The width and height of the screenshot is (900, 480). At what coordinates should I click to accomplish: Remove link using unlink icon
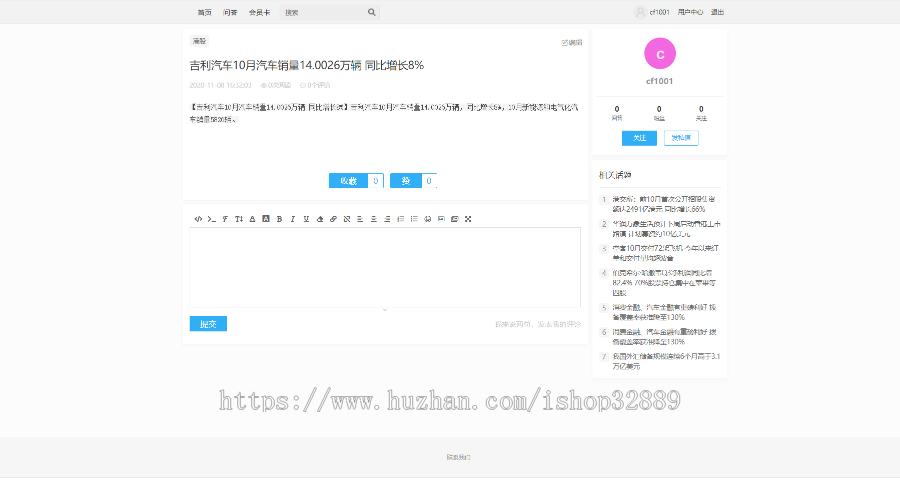pyautogui.click(x=347, y=219)
